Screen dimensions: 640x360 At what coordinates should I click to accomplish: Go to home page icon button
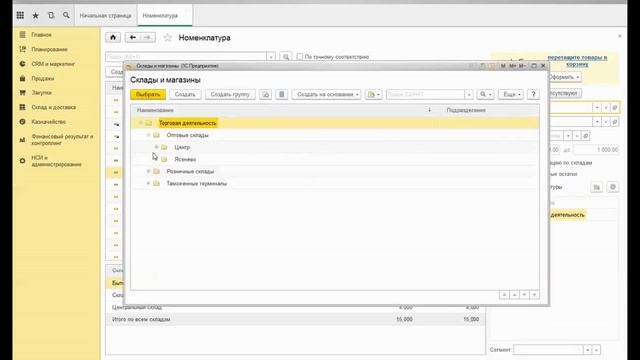tap(113, 38)
